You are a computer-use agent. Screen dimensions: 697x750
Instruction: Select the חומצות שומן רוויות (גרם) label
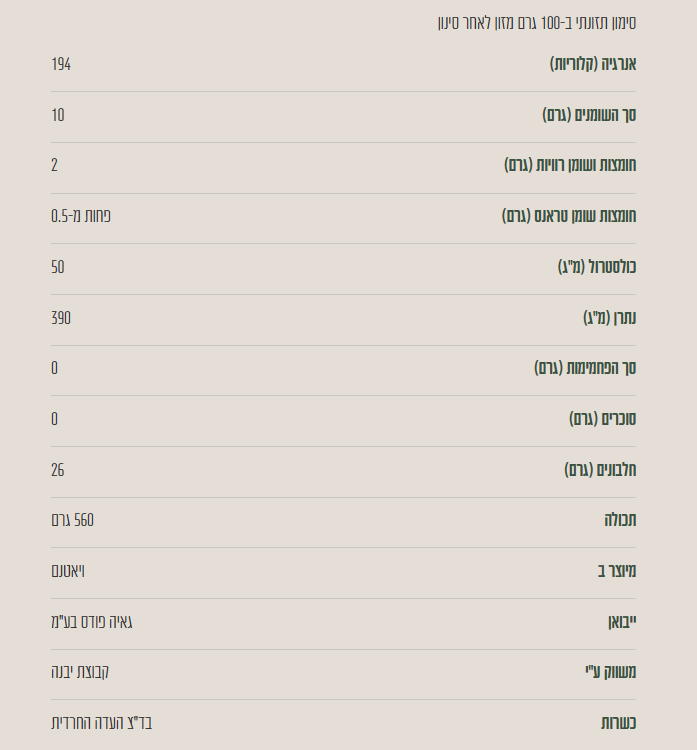(570, 165)
